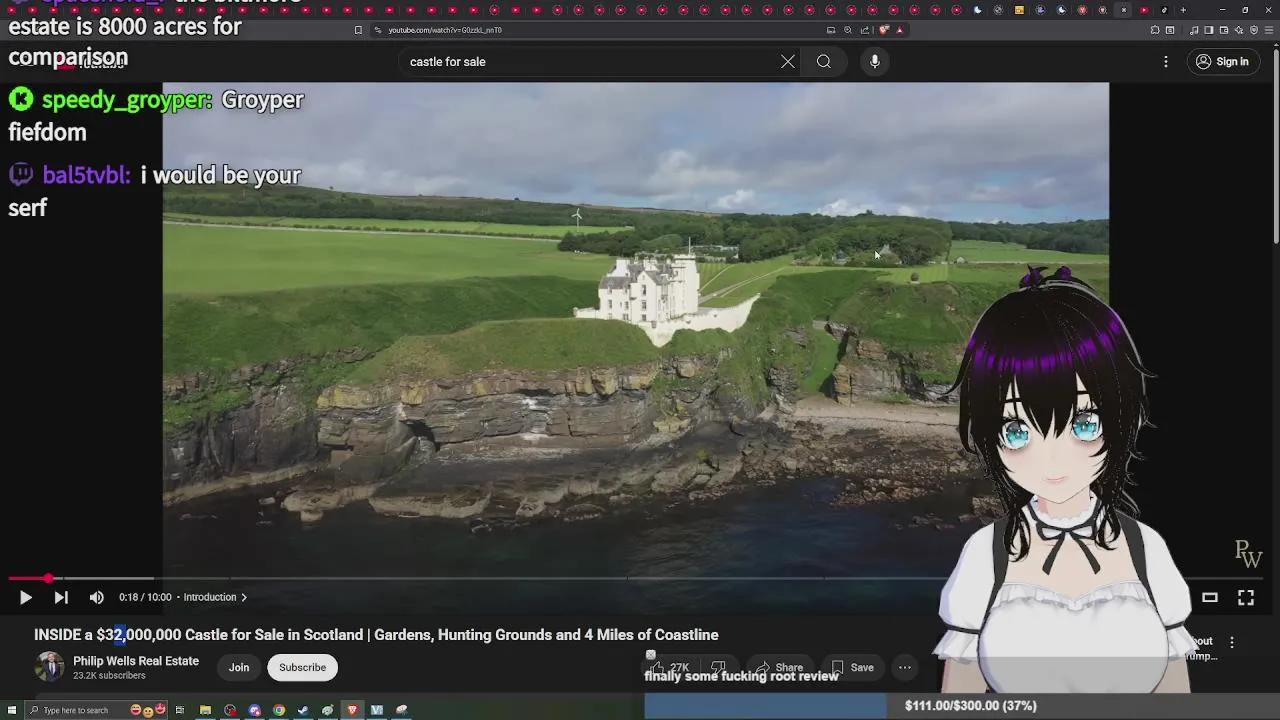This screenshot has height=720, width=1280.
Task: Bookmark this page icon in address bar
Action: (358, 30)
